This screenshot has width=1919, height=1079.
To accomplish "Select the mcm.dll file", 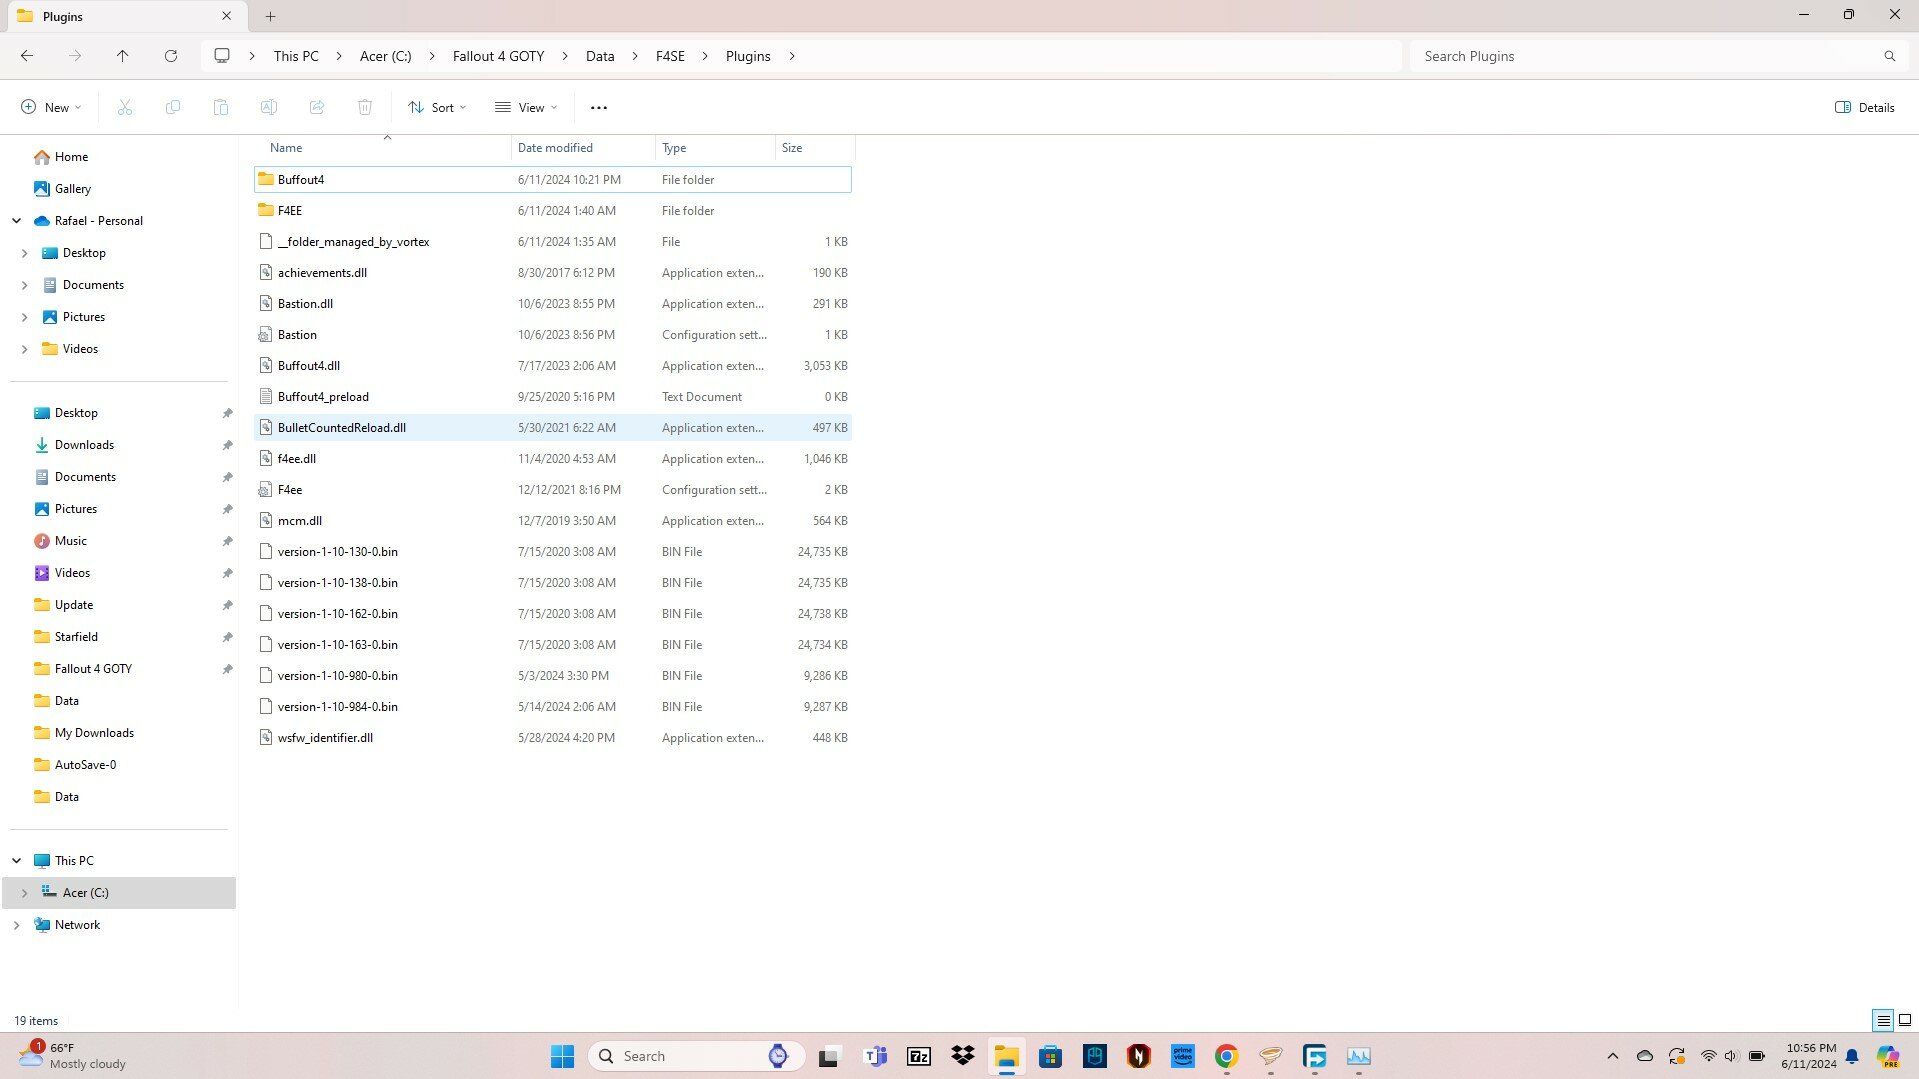I will point(553,521).
